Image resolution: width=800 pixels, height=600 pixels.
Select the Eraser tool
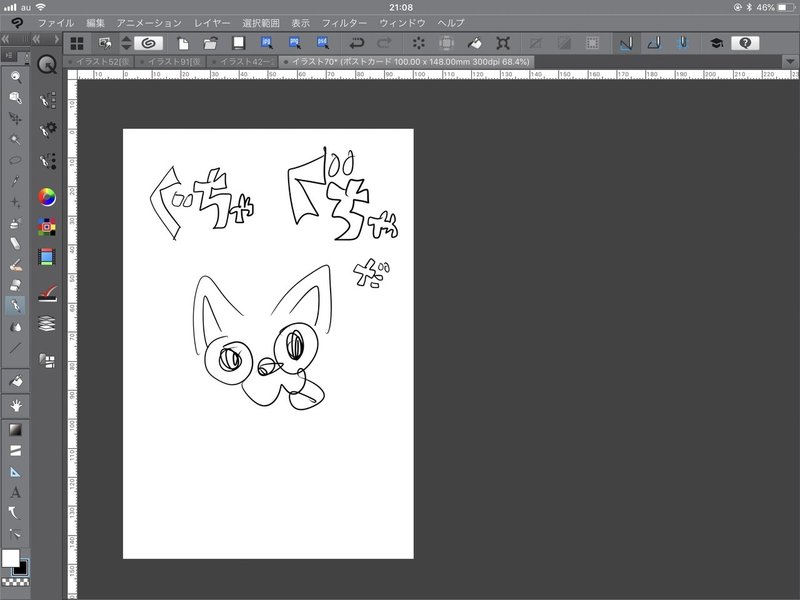coord(16,285)
